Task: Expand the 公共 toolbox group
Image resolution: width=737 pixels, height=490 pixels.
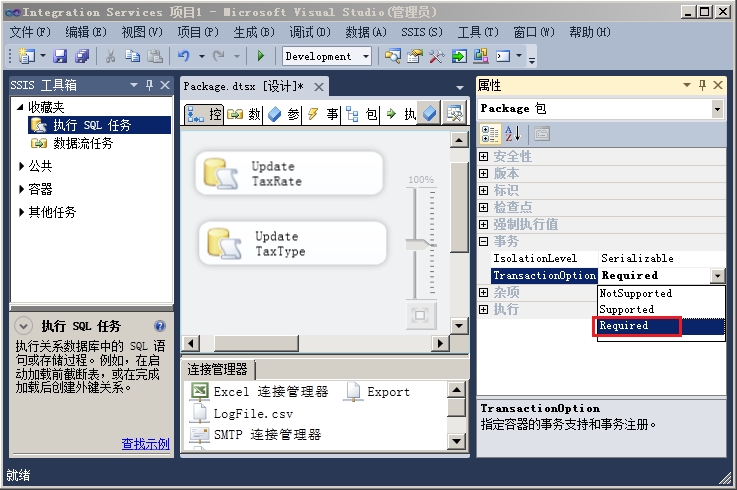Action: [21, 166]
